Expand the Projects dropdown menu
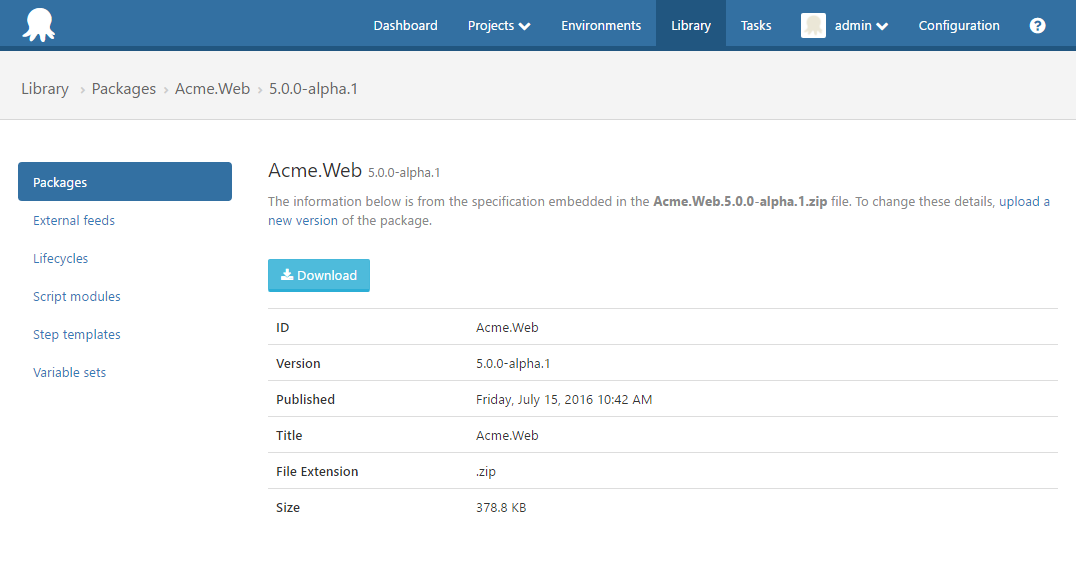Screen dimensions: 1076x564 499,25
